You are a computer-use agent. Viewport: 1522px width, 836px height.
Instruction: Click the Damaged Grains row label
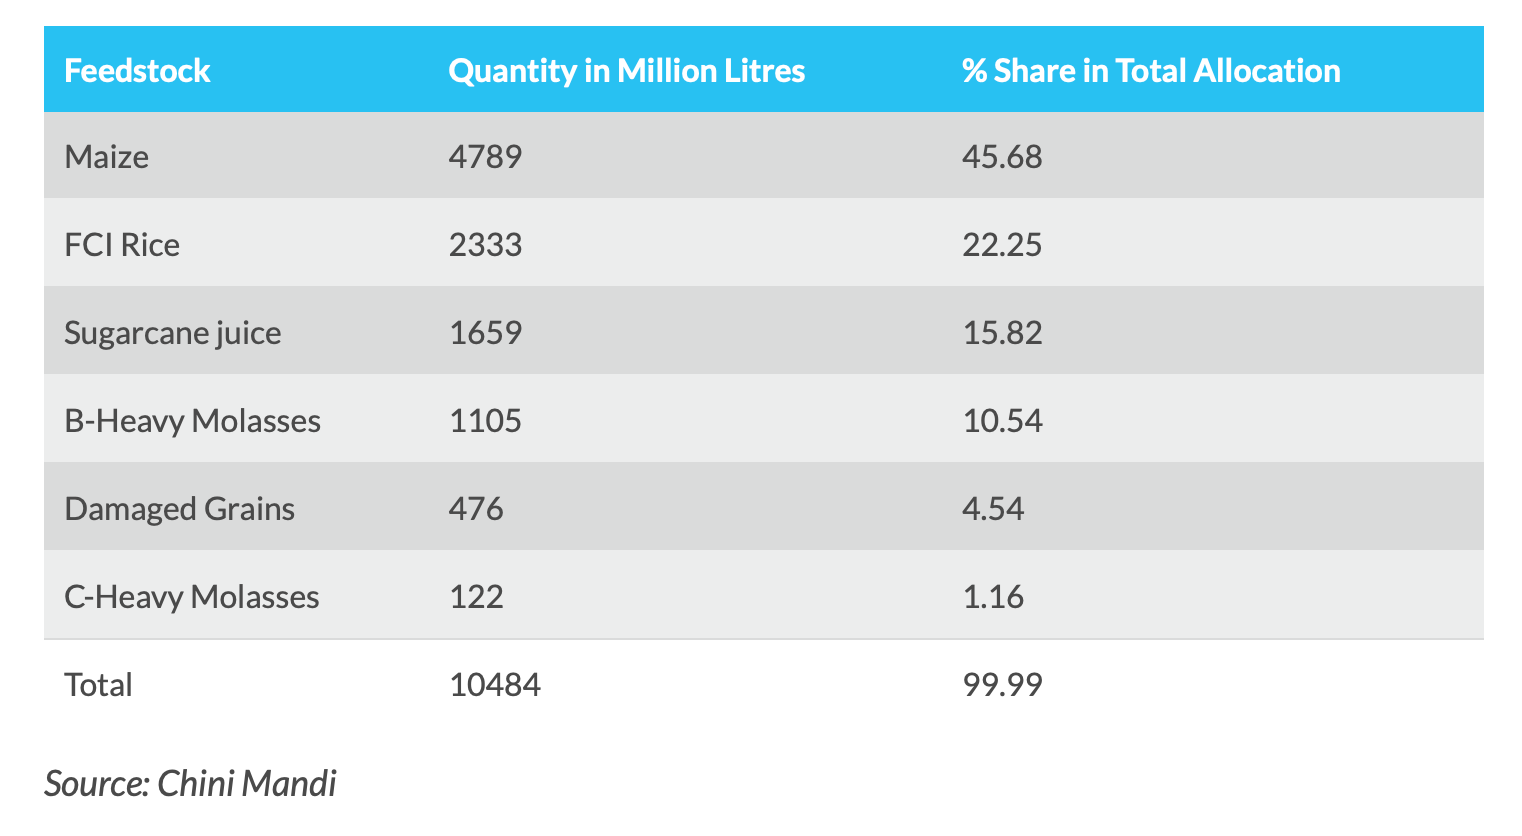point(179,509)
